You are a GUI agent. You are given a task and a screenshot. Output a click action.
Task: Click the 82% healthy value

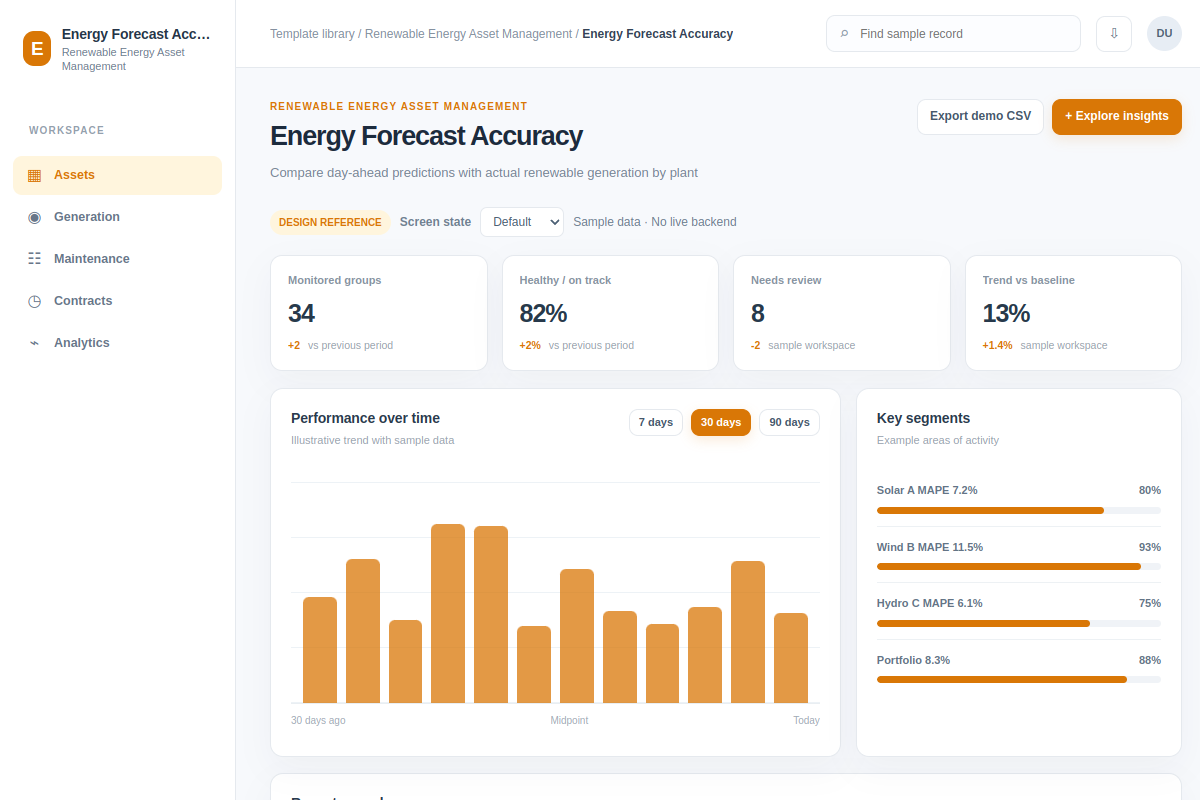pyautogui.click(x=543, y=313)
